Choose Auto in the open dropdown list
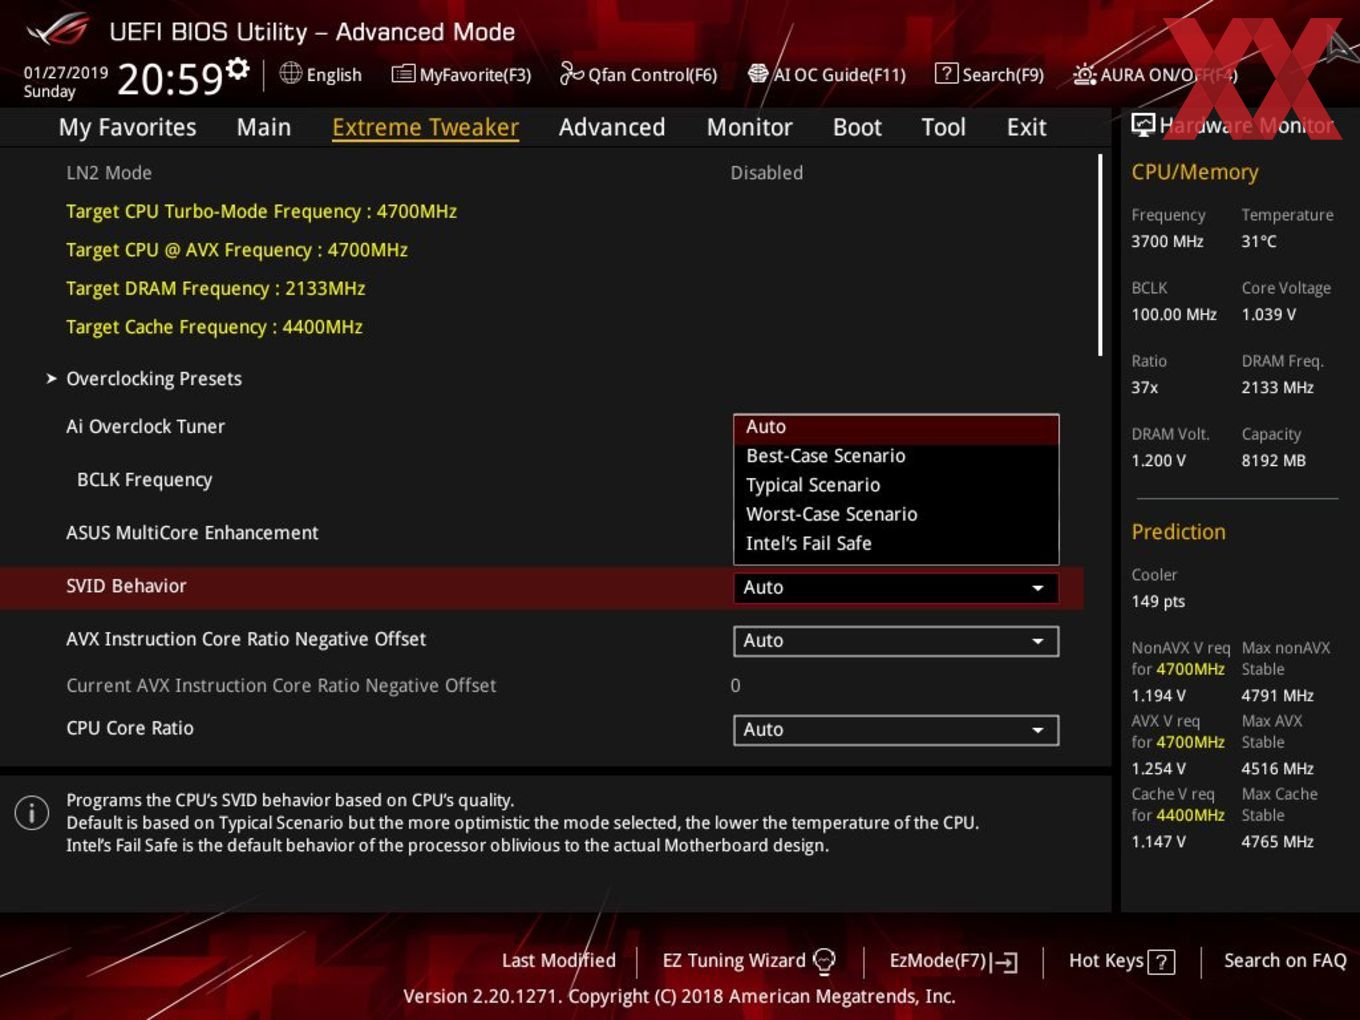 (896, 429)
